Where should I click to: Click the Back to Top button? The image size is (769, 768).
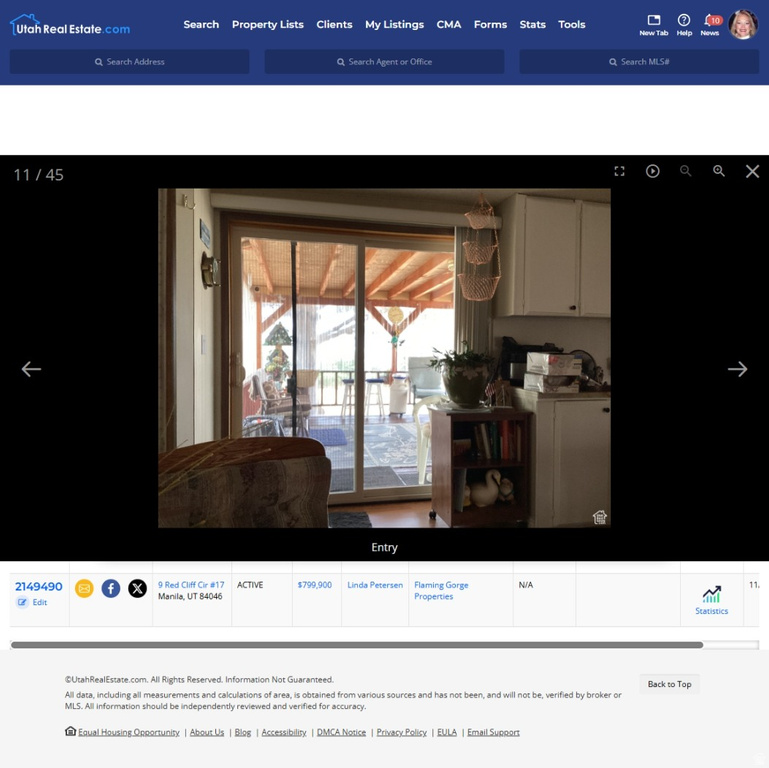669,684
